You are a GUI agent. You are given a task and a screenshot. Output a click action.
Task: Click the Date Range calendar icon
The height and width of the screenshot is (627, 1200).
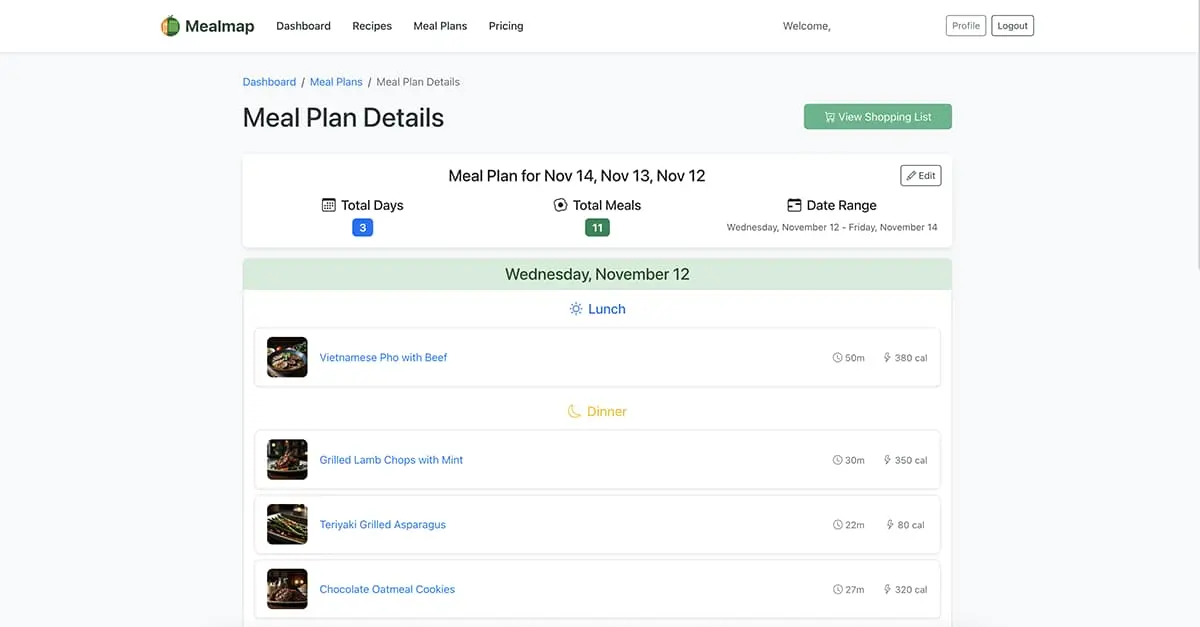(x=795, y=204)
